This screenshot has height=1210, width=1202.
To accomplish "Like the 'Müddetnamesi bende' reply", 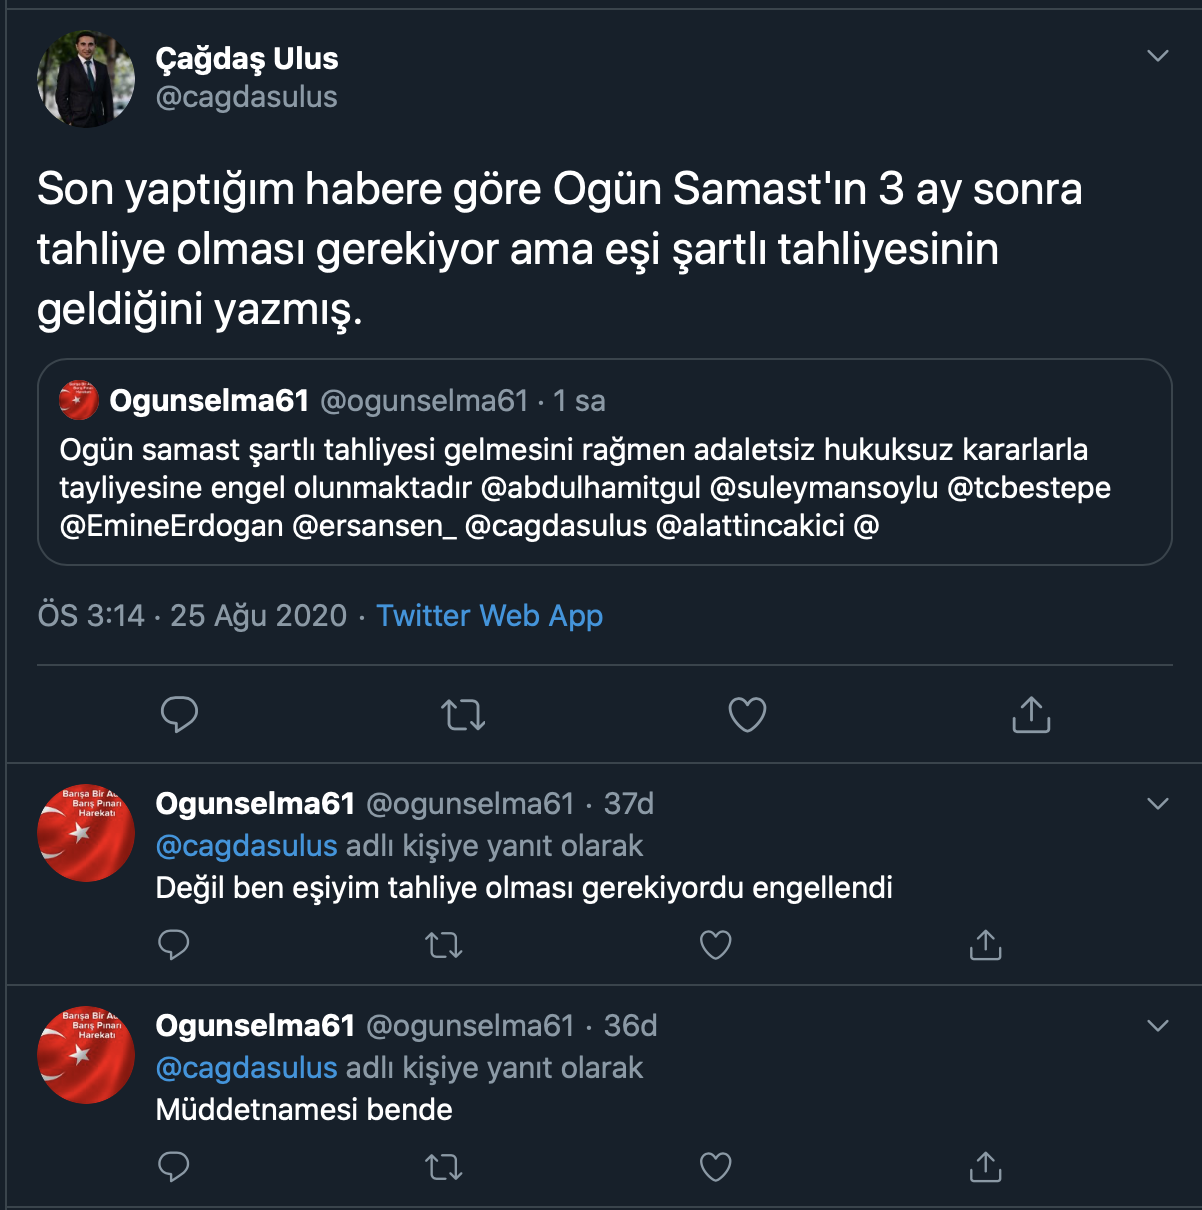I will [x=715, y=1166].
